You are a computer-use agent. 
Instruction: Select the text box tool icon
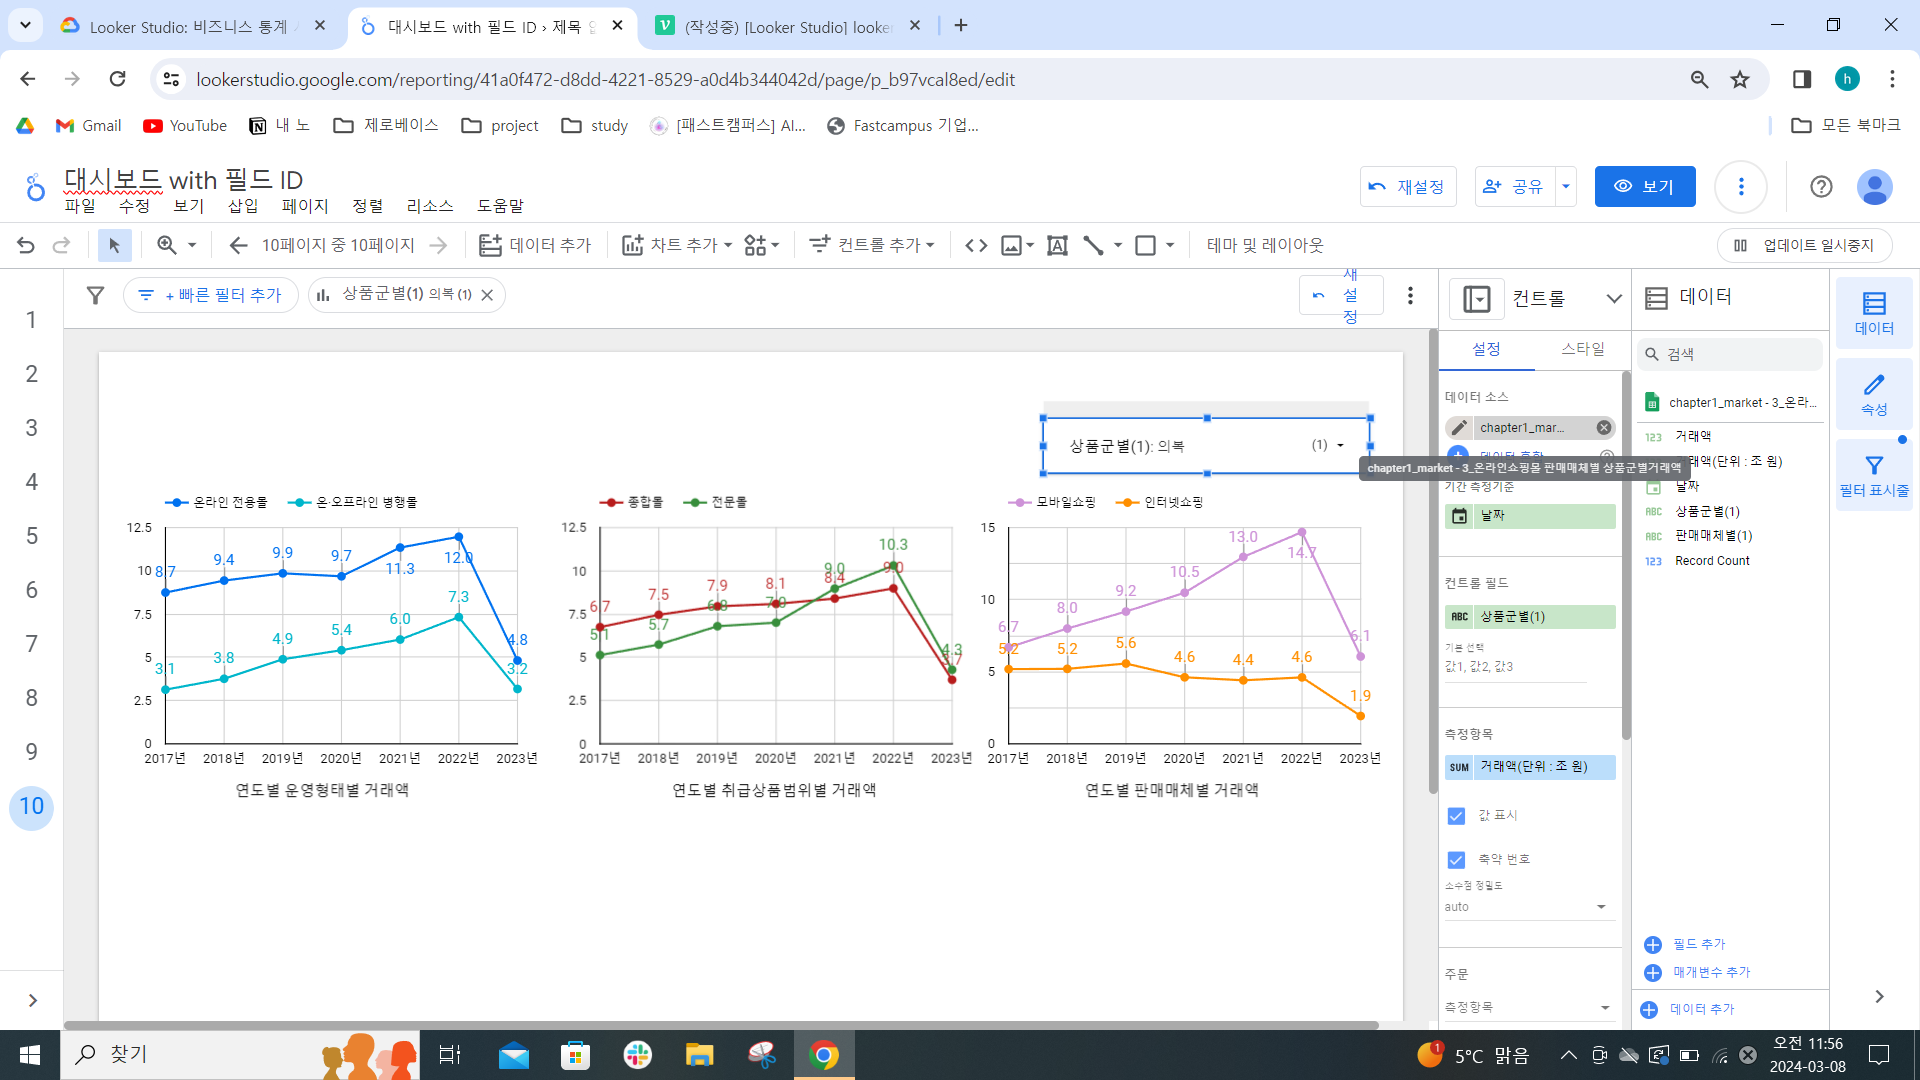click(1057, 245)
